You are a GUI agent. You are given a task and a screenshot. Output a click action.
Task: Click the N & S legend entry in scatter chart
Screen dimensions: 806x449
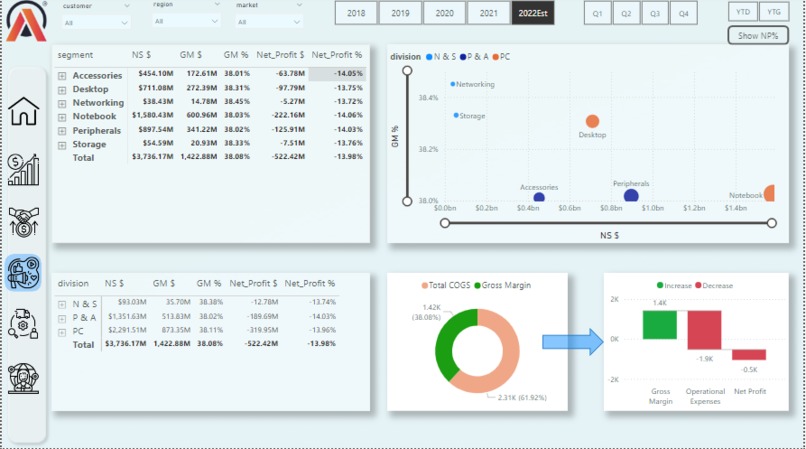[x=441, y=57]
